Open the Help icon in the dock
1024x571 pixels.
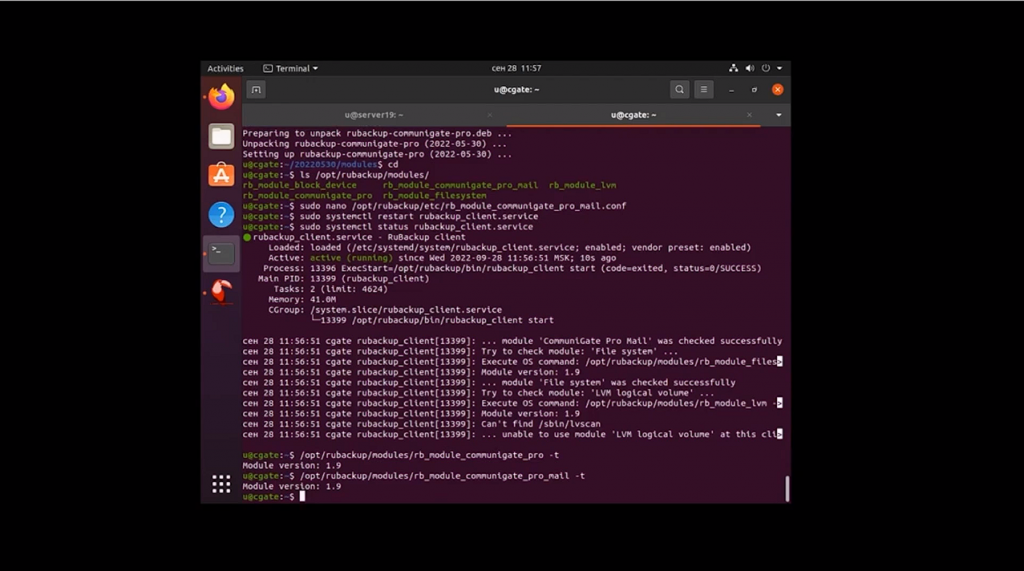[221, 214]
